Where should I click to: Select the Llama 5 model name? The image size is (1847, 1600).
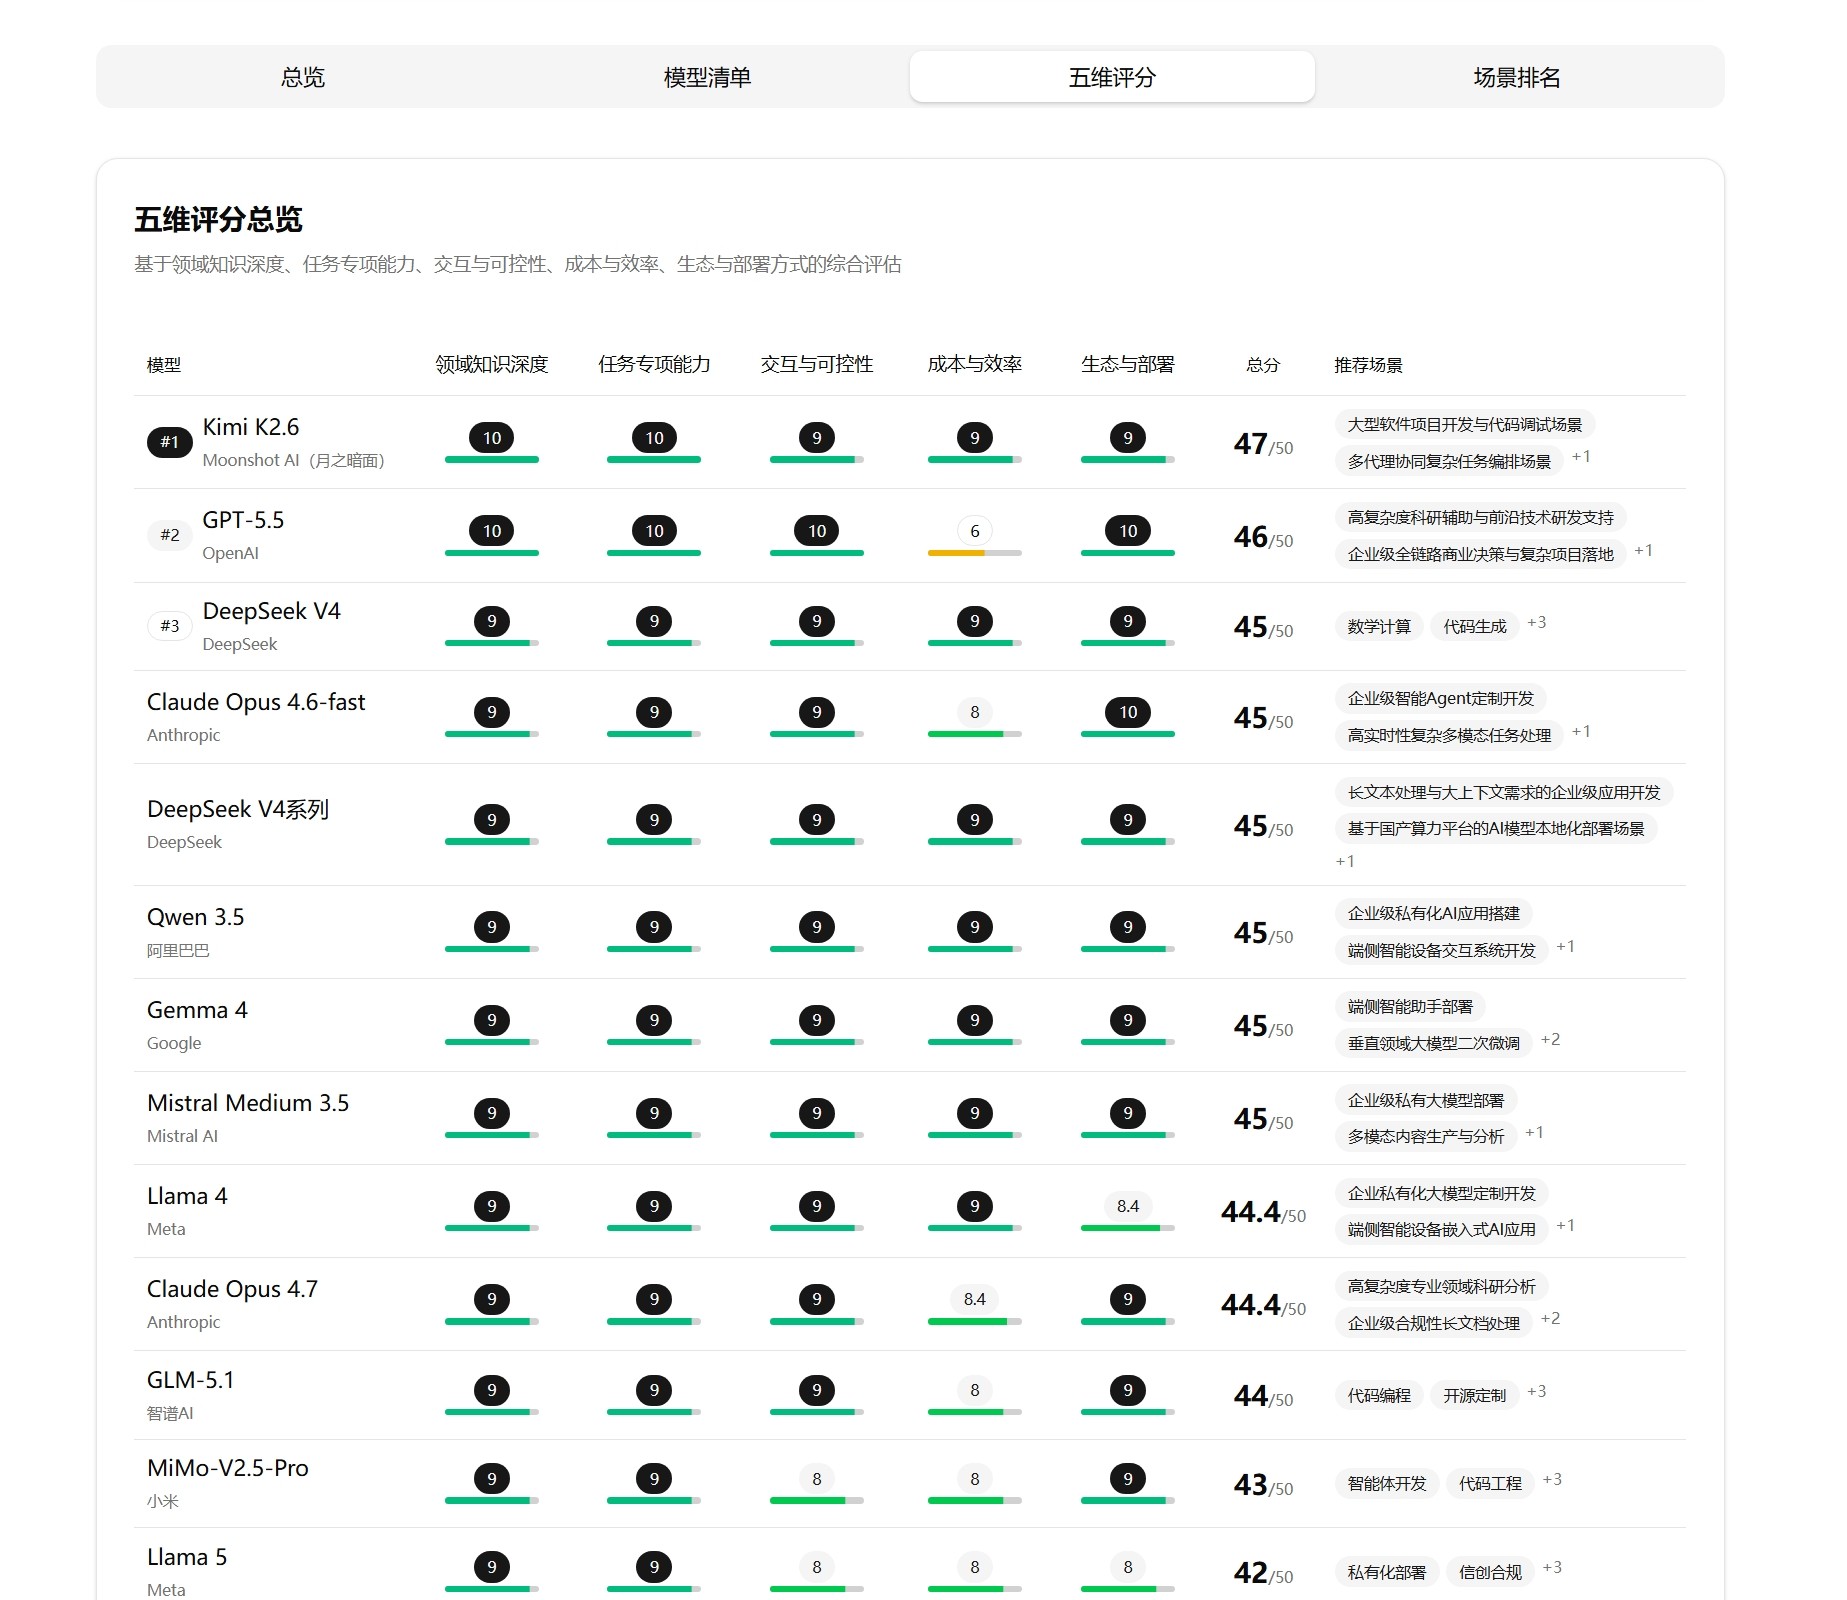click(187, 1557)
